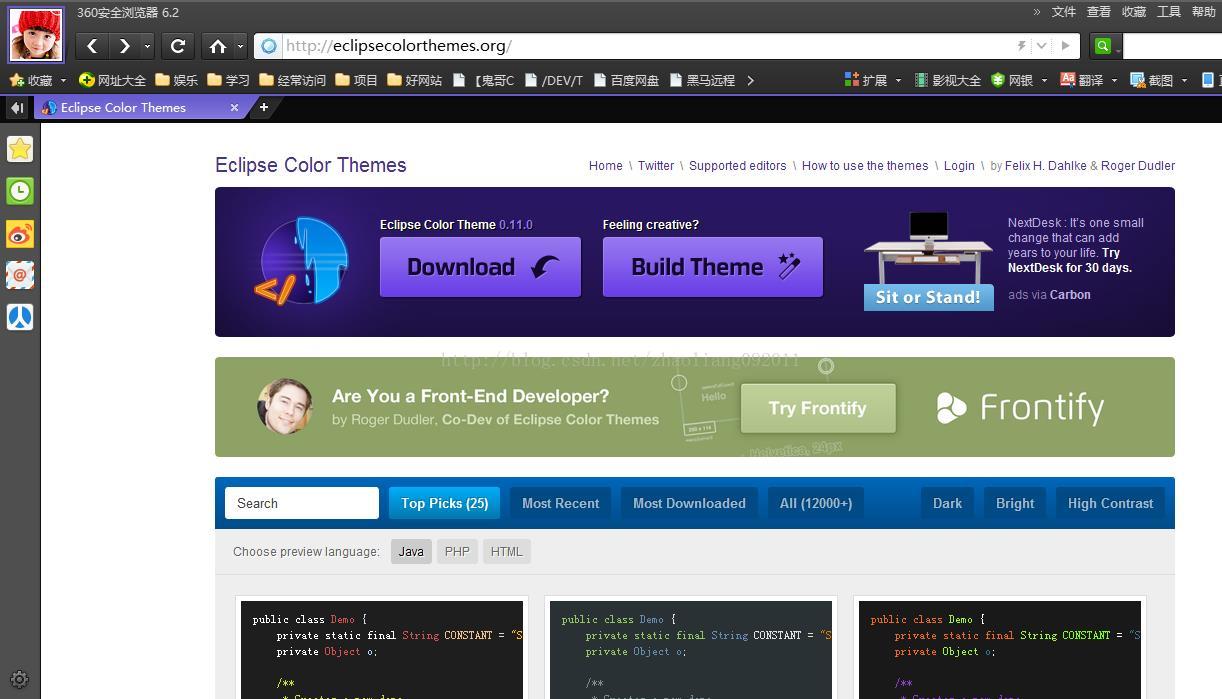Open the 文件 menu
The image size is (1222, 699).
click(1064, 12)
